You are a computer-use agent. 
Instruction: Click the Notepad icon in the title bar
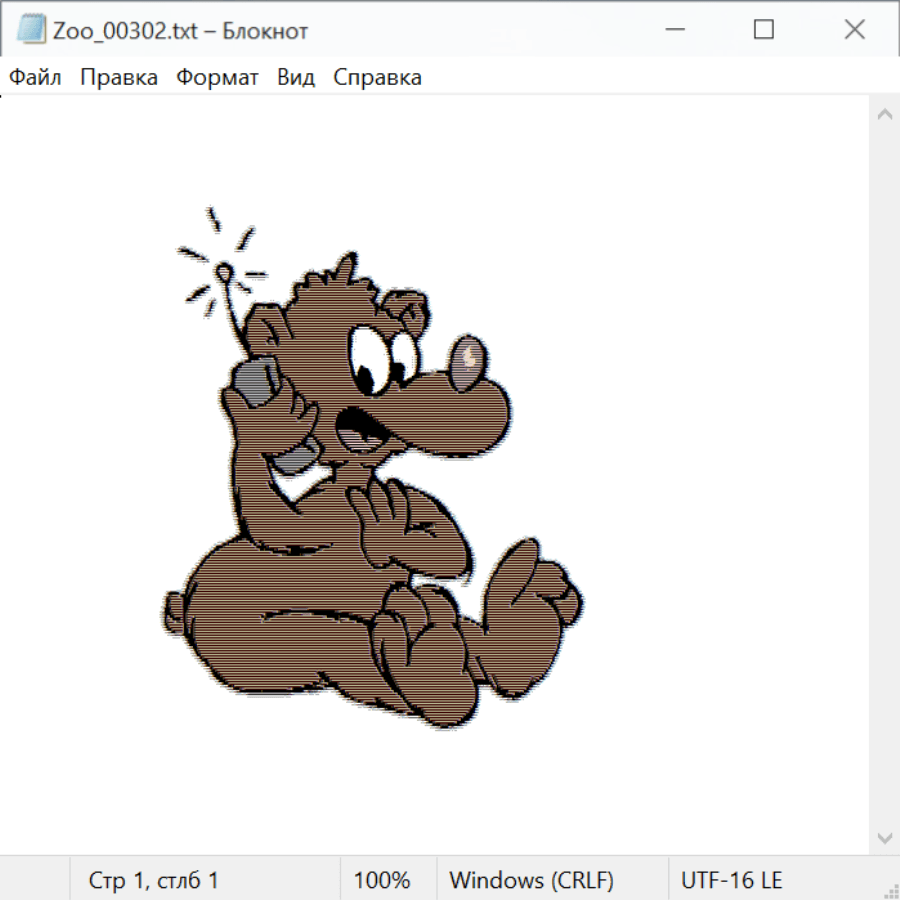(x=31, y=30)
